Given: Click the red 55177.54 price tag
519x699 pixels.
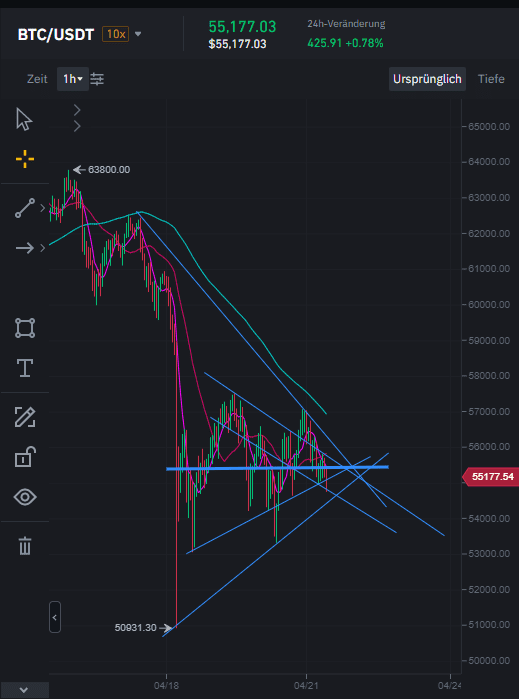Looking at the screenshot, I should (x=490, y=477).
